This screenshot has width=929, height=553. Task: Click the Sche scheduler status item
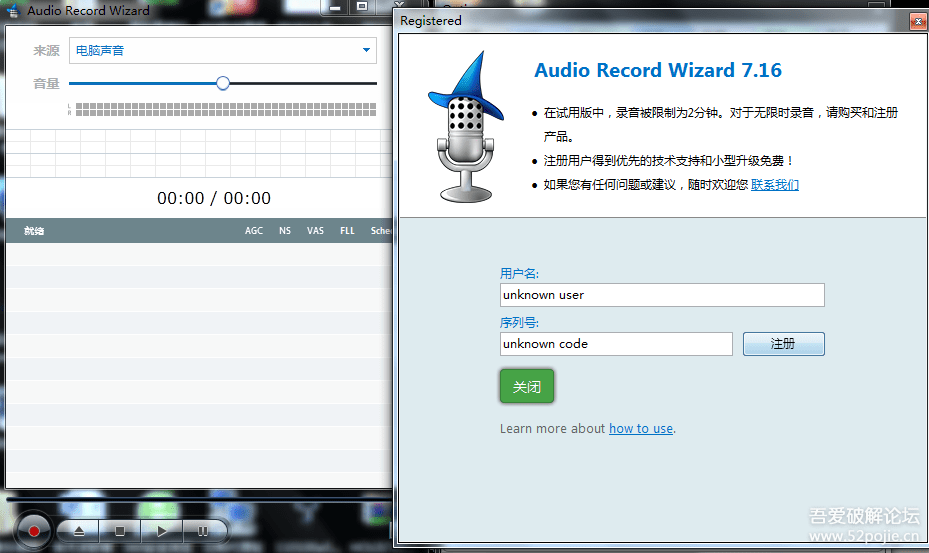point(380,231)
